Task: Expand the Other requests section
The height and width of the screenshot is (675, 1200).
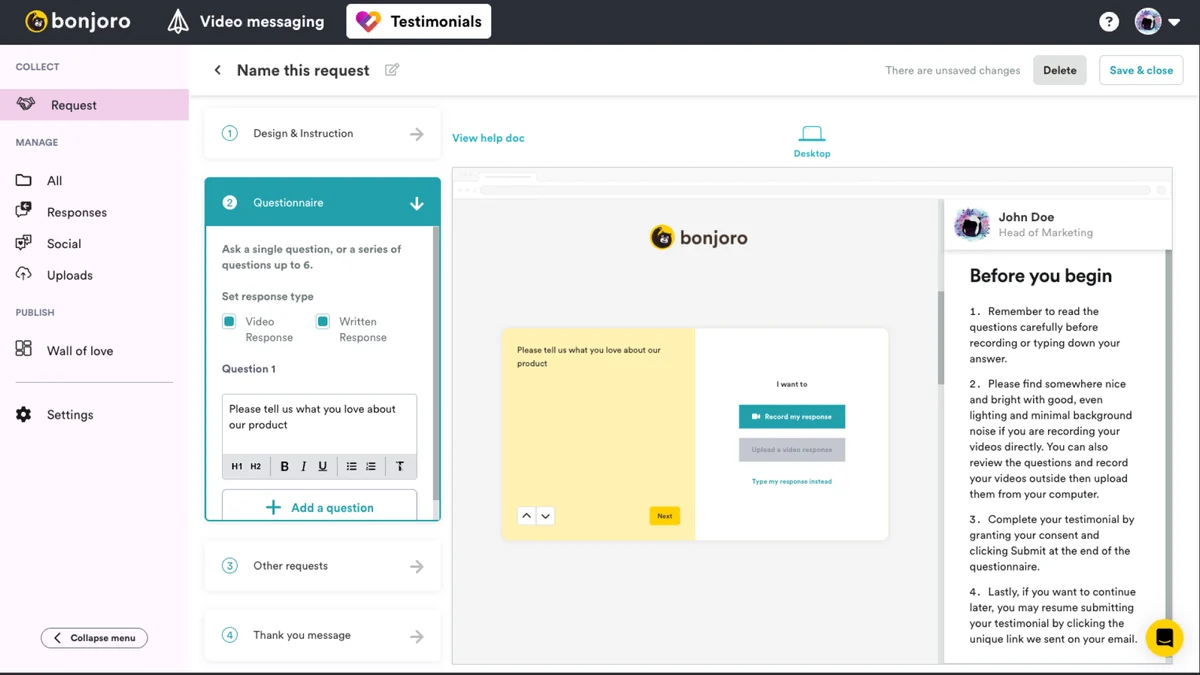Action: (x=322, y=566)
